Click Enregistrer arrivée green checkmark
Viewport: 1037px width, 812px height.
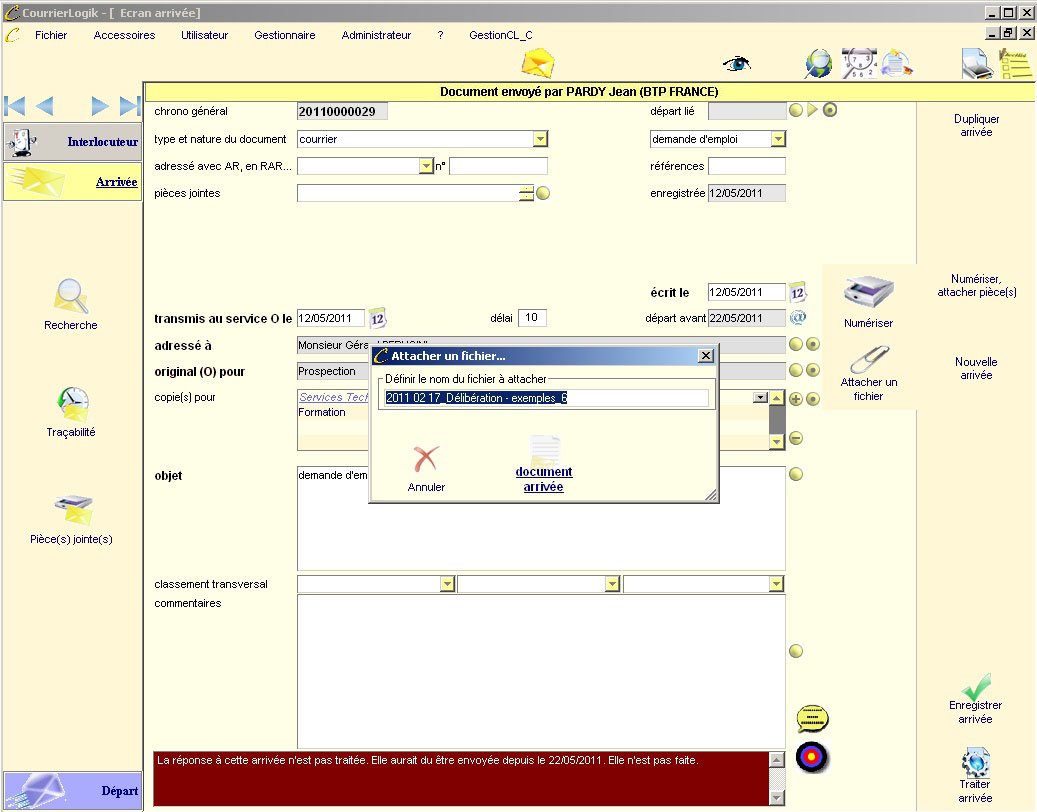pos(974,686)
